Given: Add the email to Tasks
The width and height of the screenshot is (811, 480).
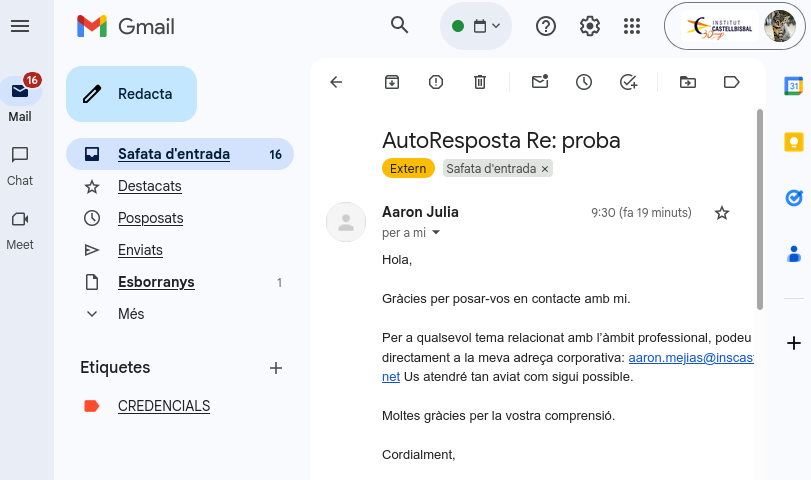Looking at the screenshot, I should tap(628, 82).
